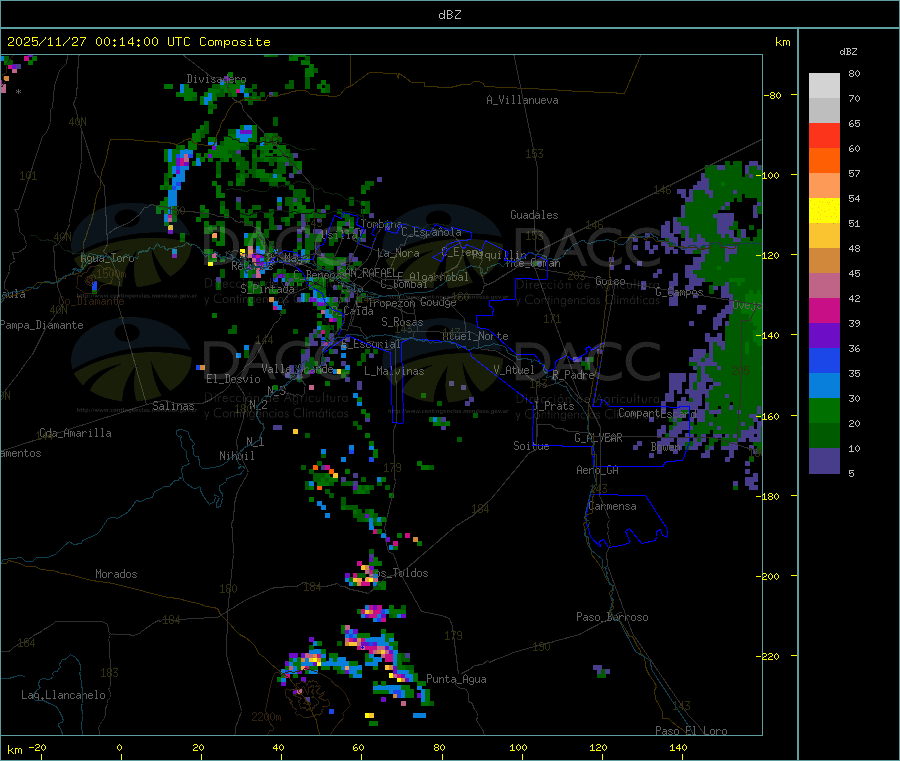The width and height of the screenshot is (900, 761).
Task: Click the Lag.Llancanelo location label
Action: [x=63, y=695]
